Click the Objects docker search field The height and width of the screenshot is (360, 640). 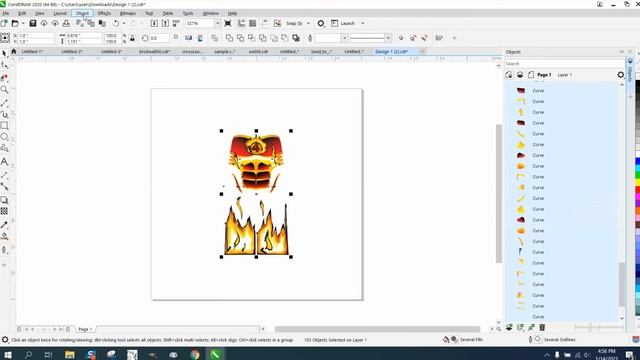pyautogui.click(x=563, y=64)
